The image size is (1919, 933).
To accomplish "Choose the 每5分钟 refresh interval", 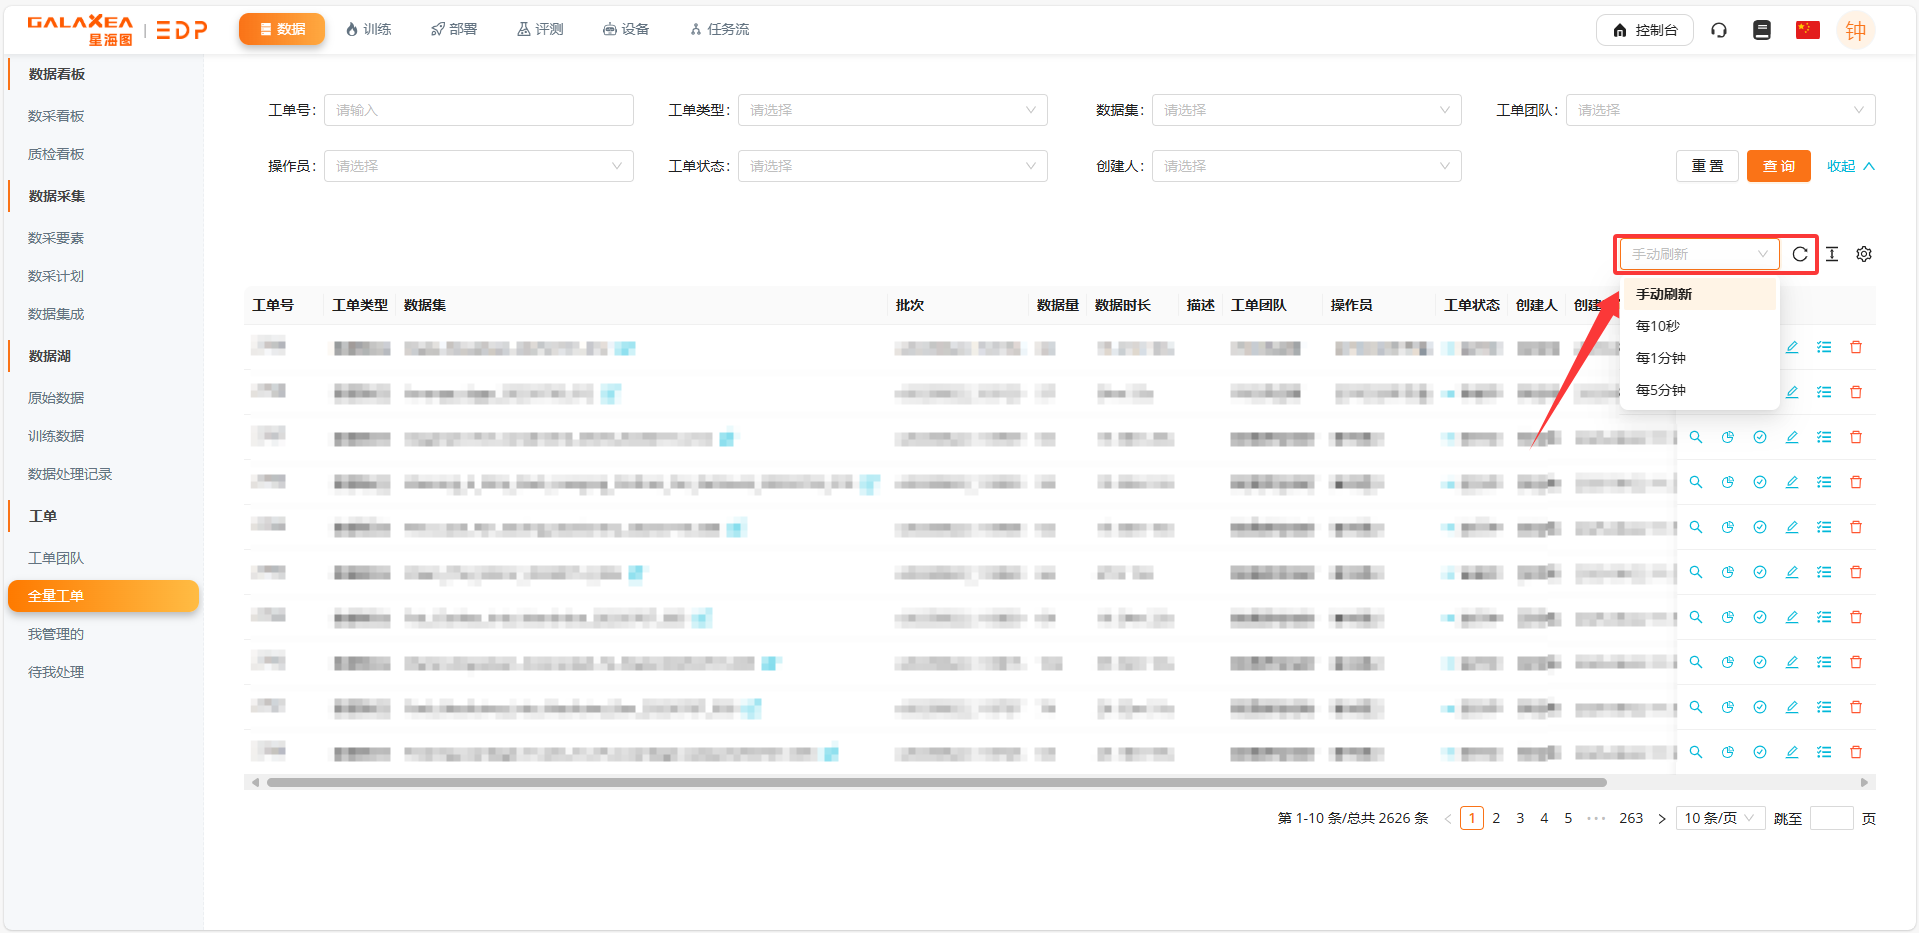I will click(x=1661, y=390).
